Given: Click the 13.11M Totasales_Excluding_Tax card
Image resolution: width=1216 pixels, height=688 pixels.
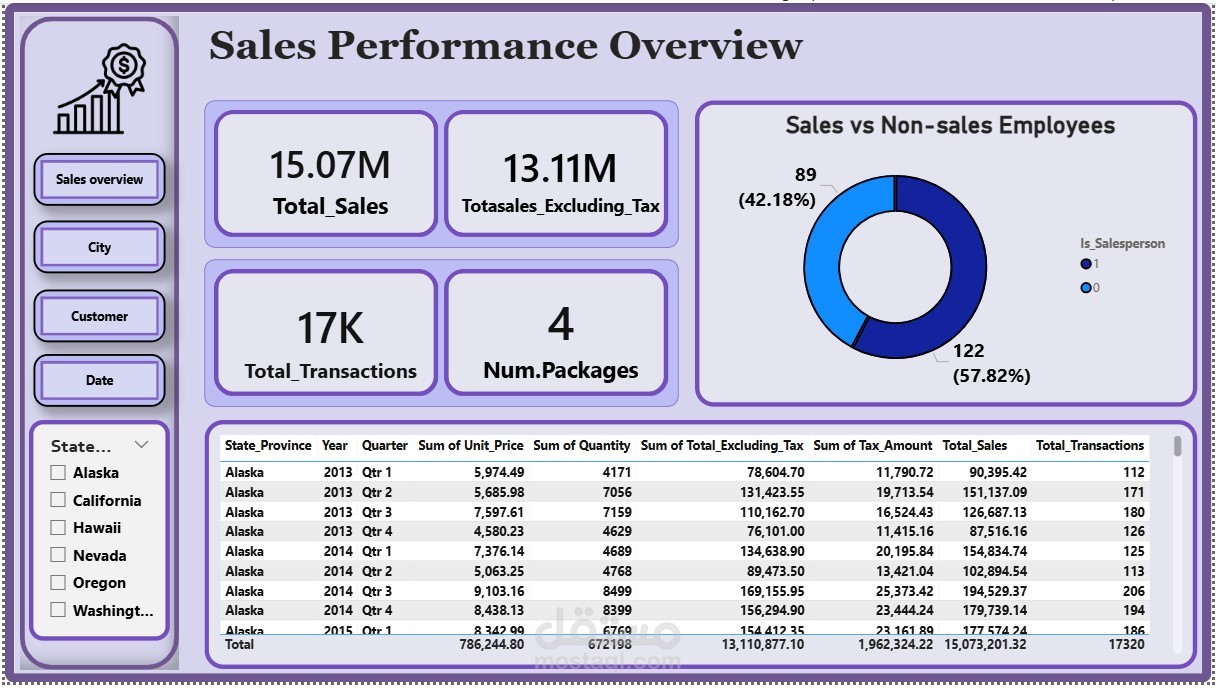Looking at the screenshot, I should (556, 174).
